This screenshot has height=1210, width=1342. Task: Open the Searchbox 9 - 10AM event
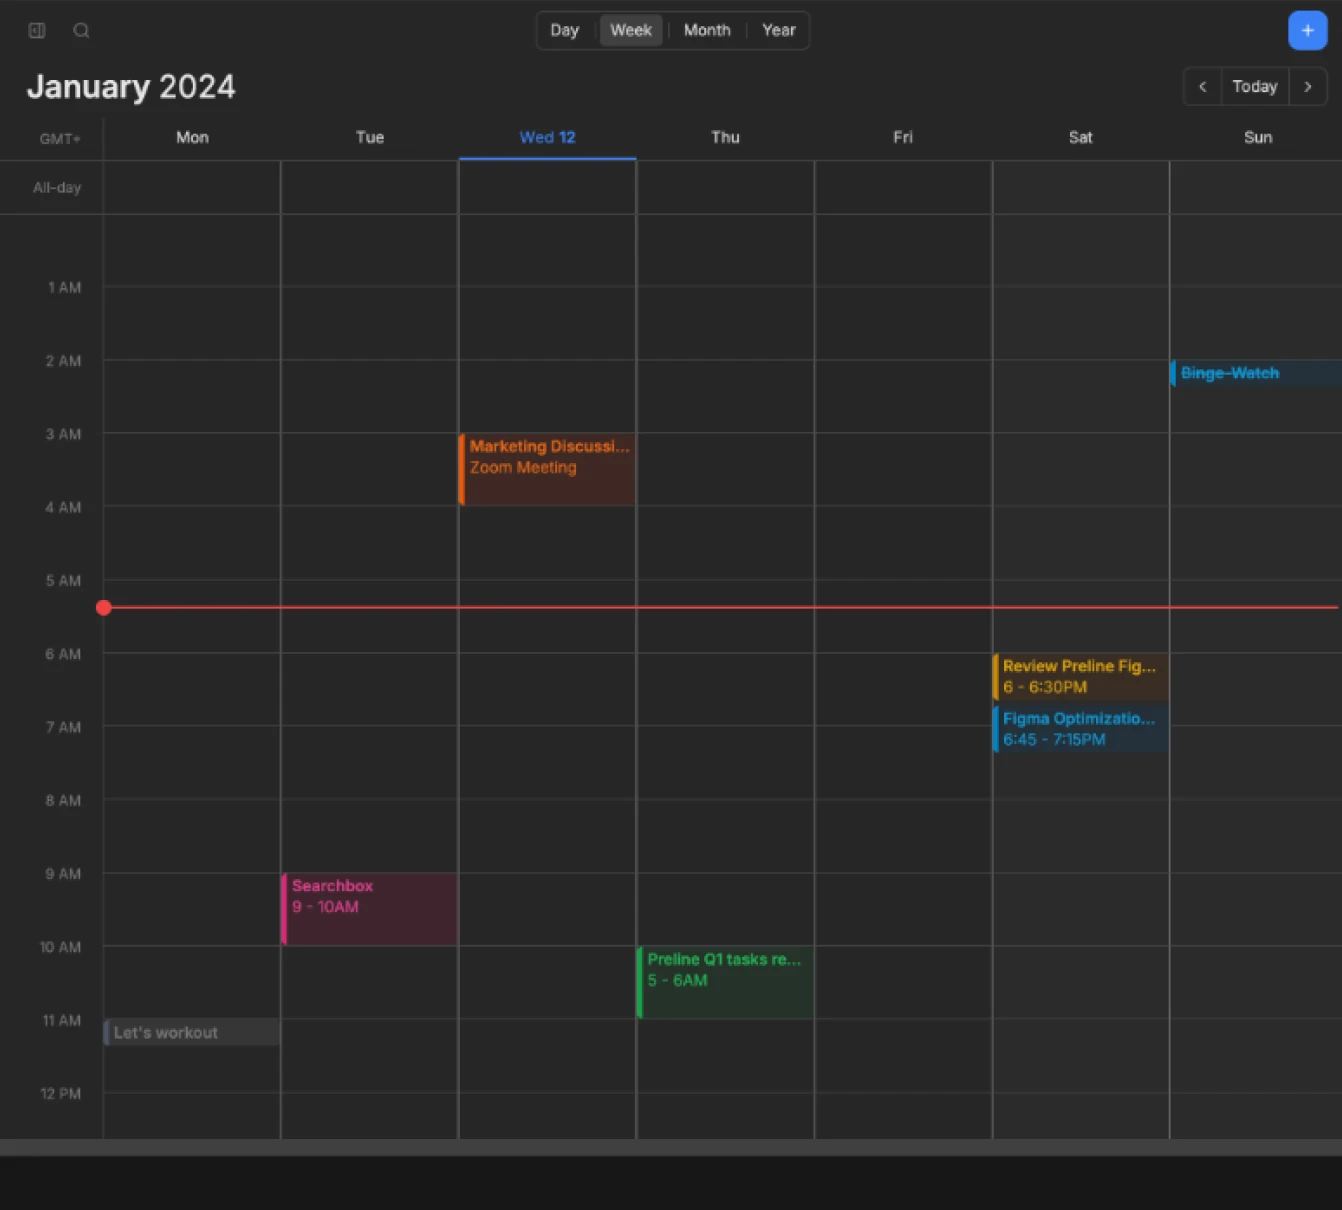tap(369, 908)
